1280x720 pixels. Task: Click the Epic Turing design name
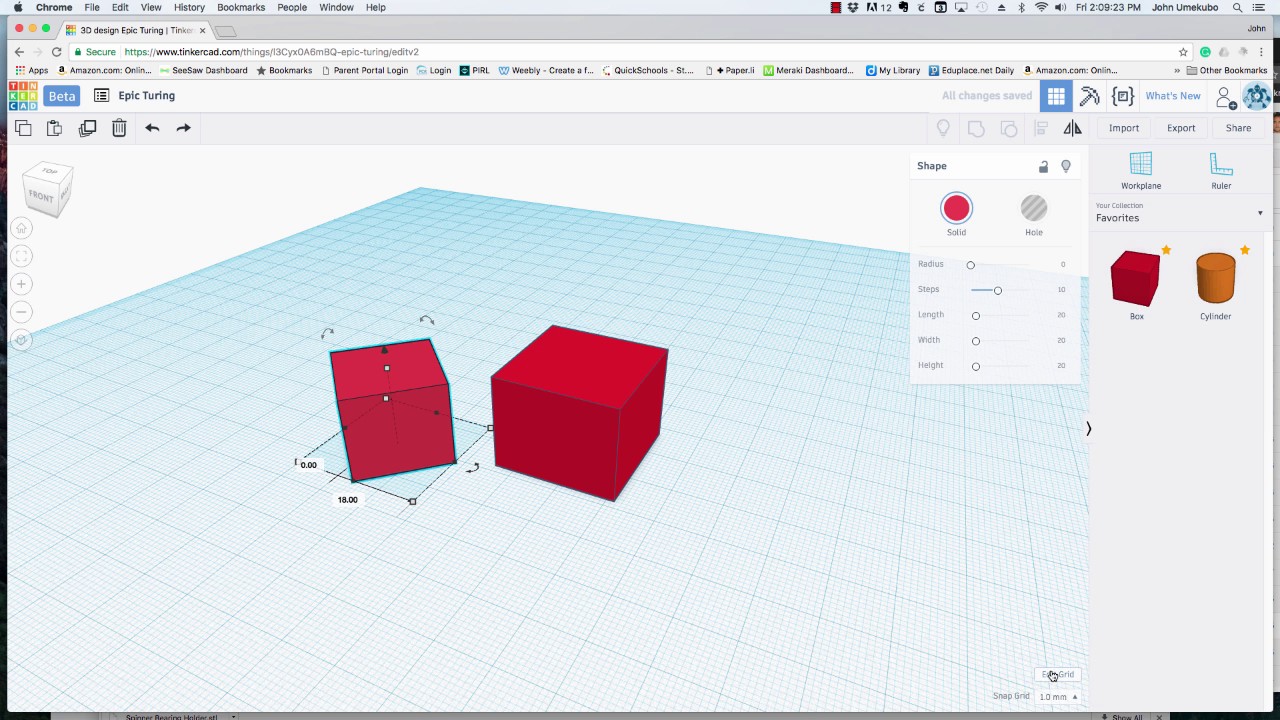point(146,96)
